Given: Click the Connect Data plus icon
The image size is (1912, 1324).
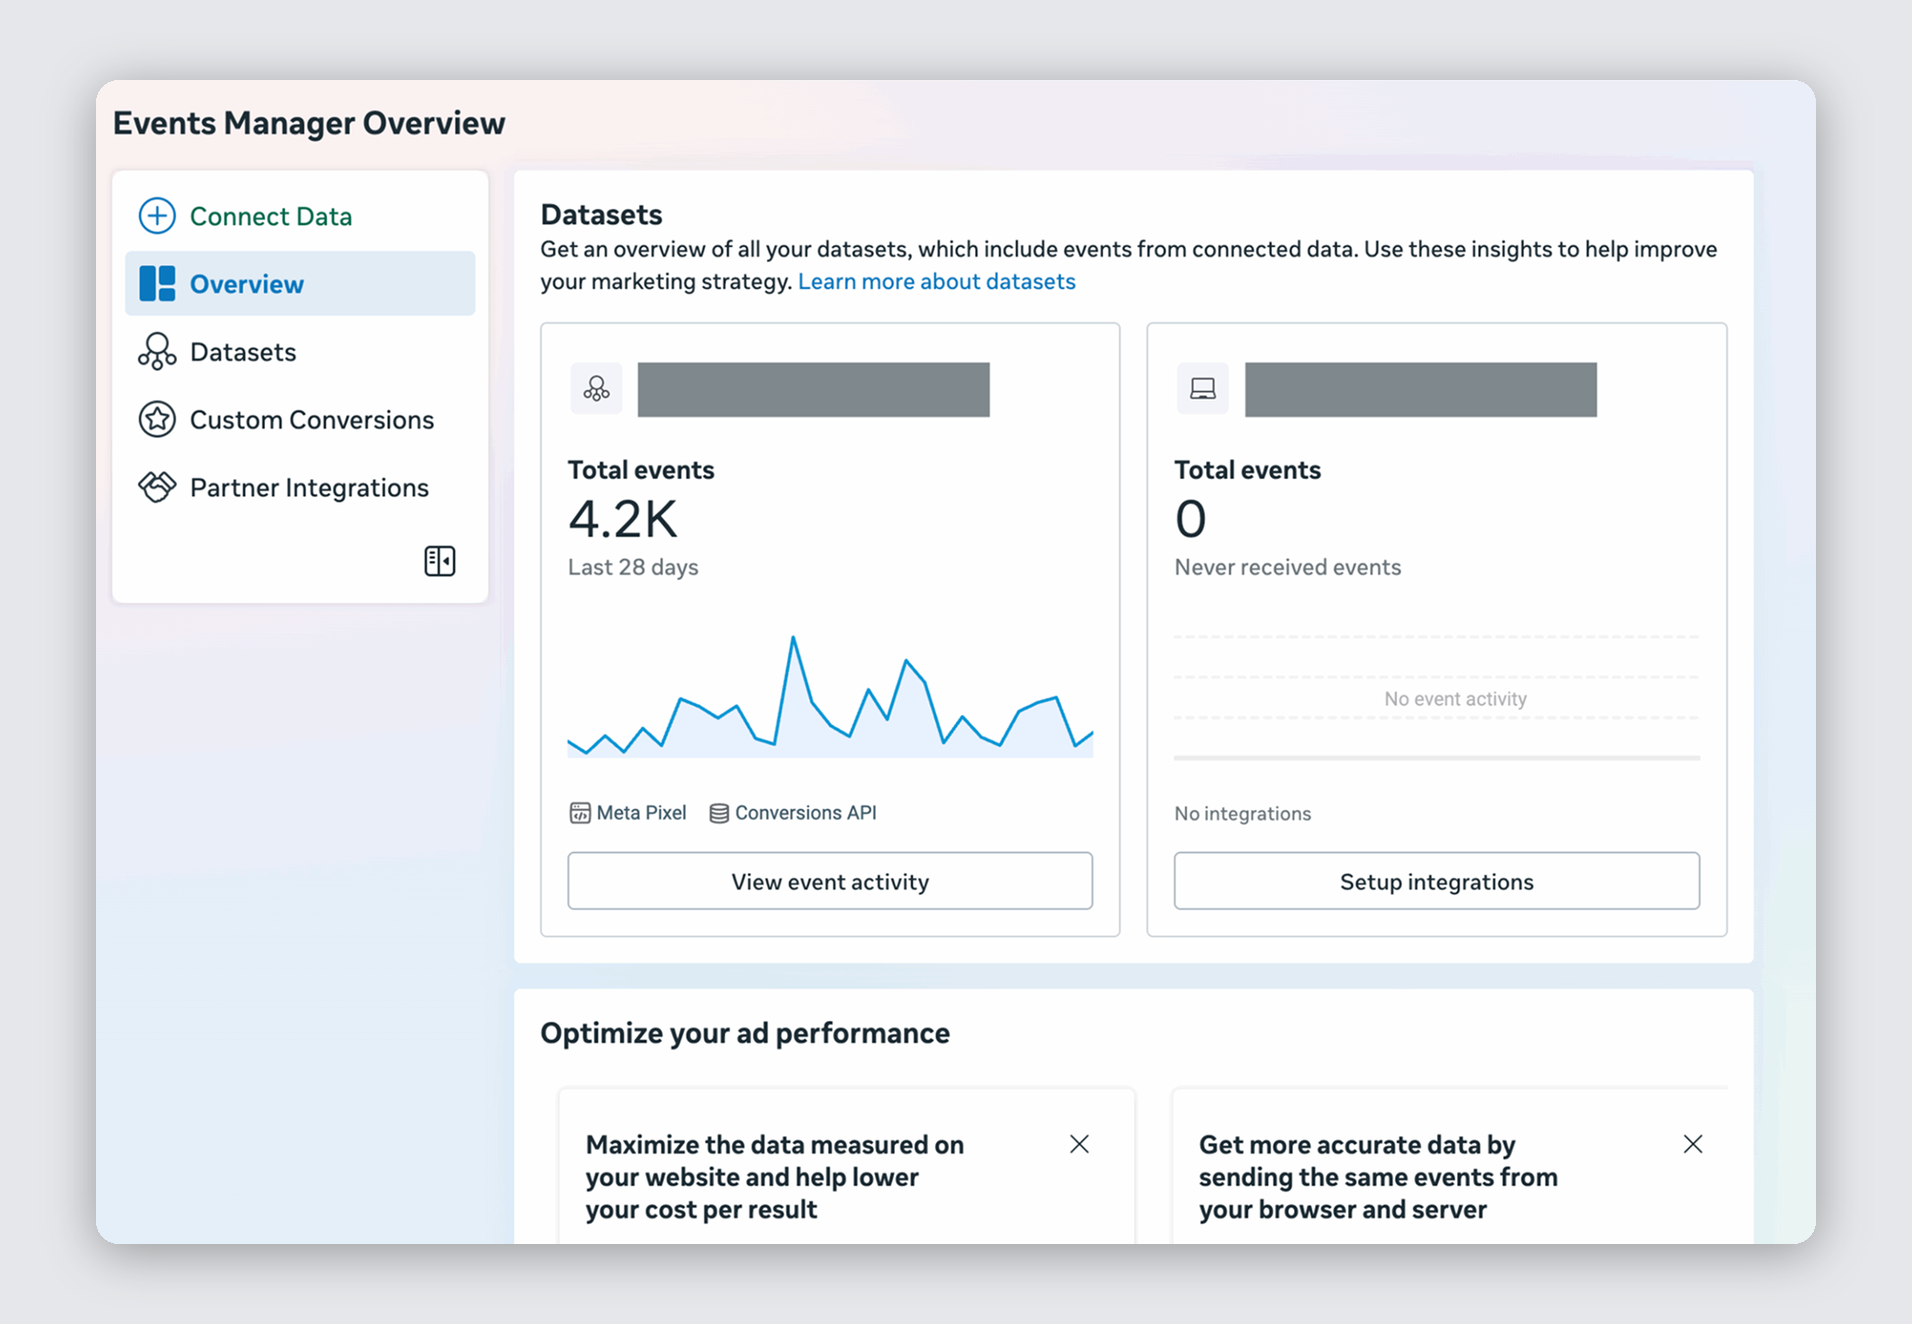Looking at the screenshot, I should tap(157, 216).
